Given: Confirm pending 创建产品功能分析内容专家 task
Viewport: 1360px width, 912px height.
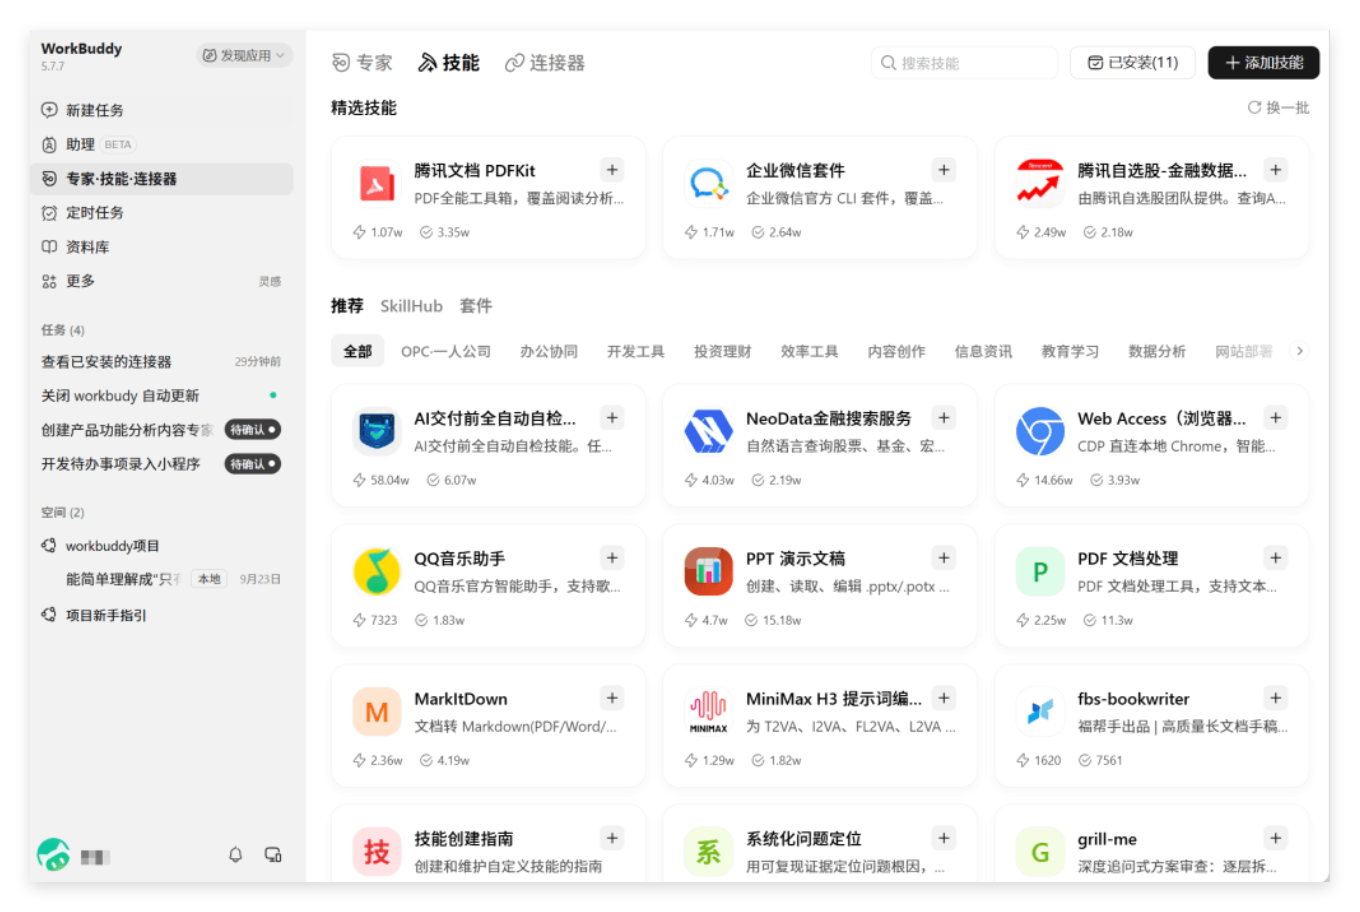Looking at the screenshot, I should [x=252, y=430].
